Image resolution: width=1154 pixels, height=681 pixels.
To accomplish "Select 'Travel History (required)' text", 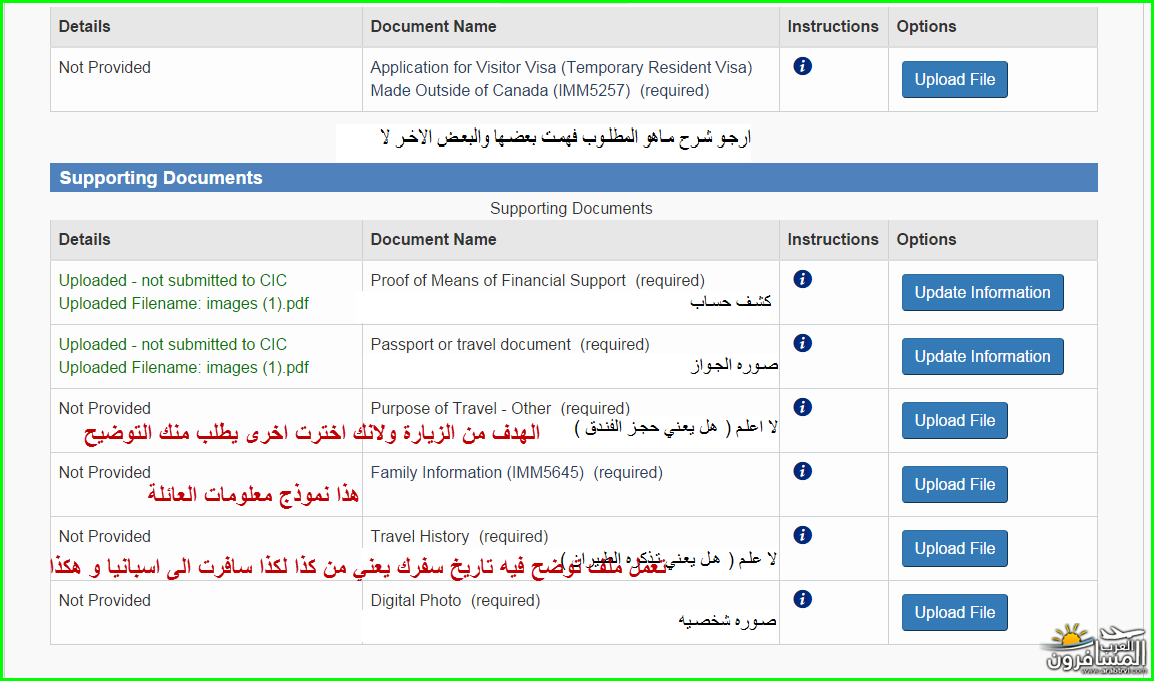I will pos(459,537).
